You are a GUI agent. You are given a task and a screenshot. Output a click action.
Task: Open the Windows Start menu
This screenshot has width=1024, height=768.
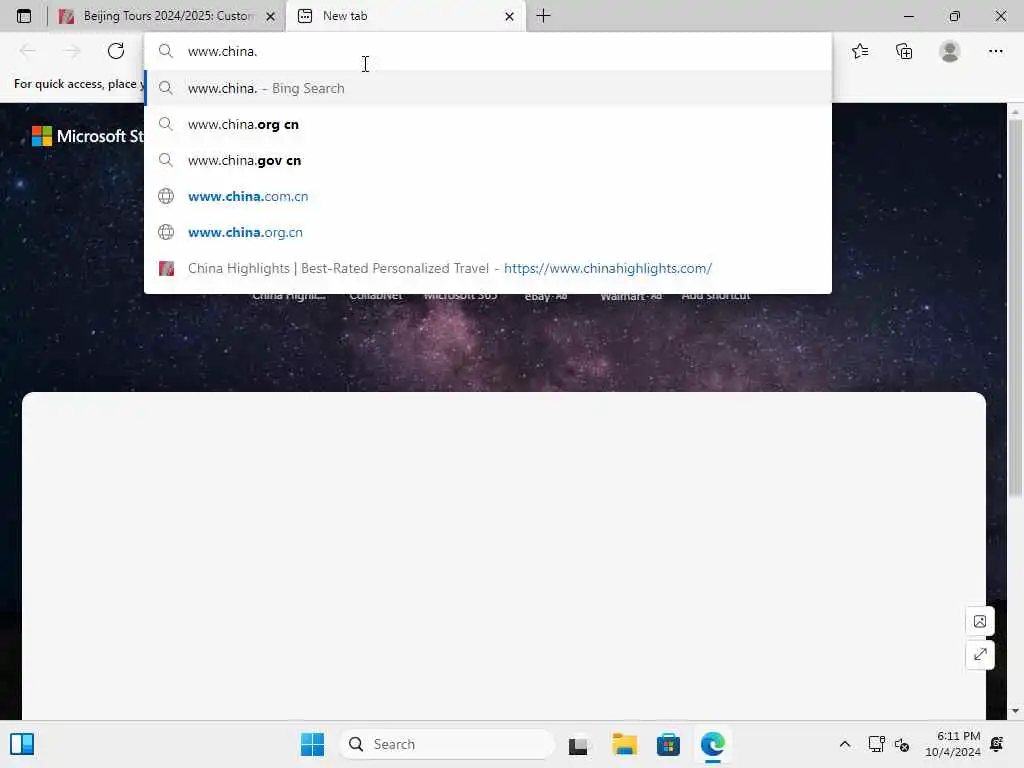[312, 744]
